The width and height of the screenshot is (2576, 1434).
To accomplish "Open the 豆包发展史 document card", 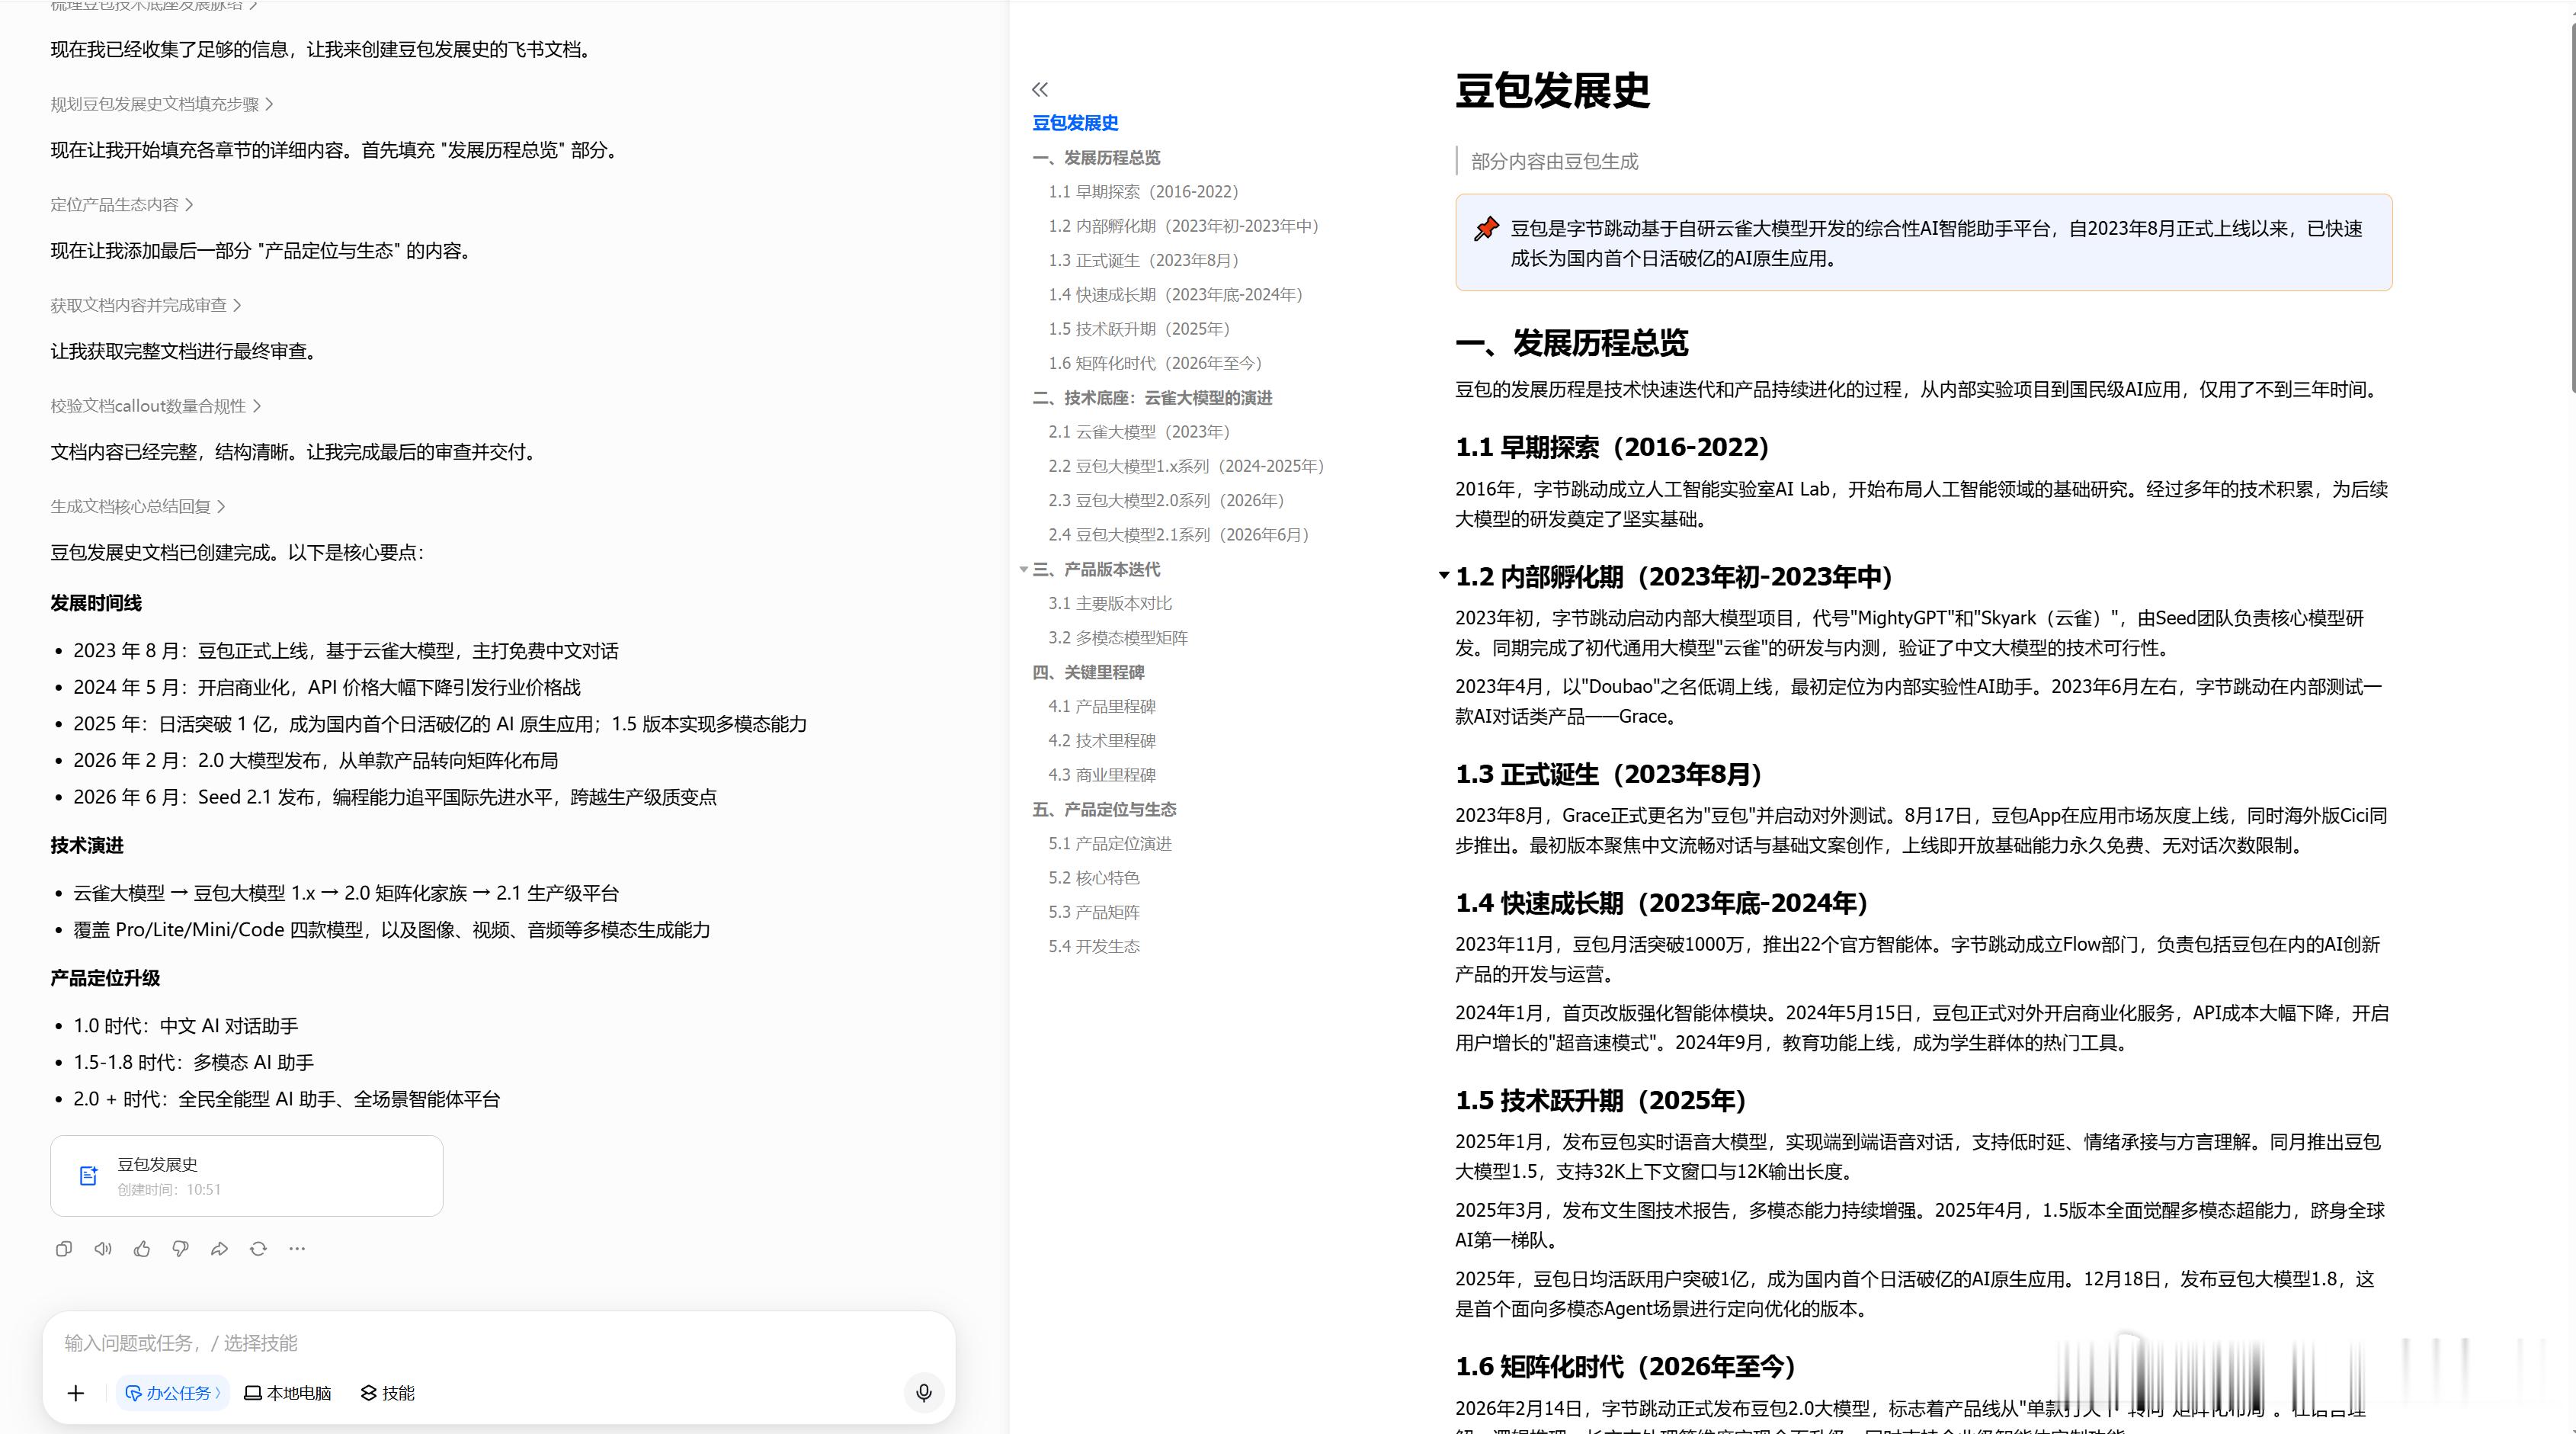I will (x=247, y=1175).
